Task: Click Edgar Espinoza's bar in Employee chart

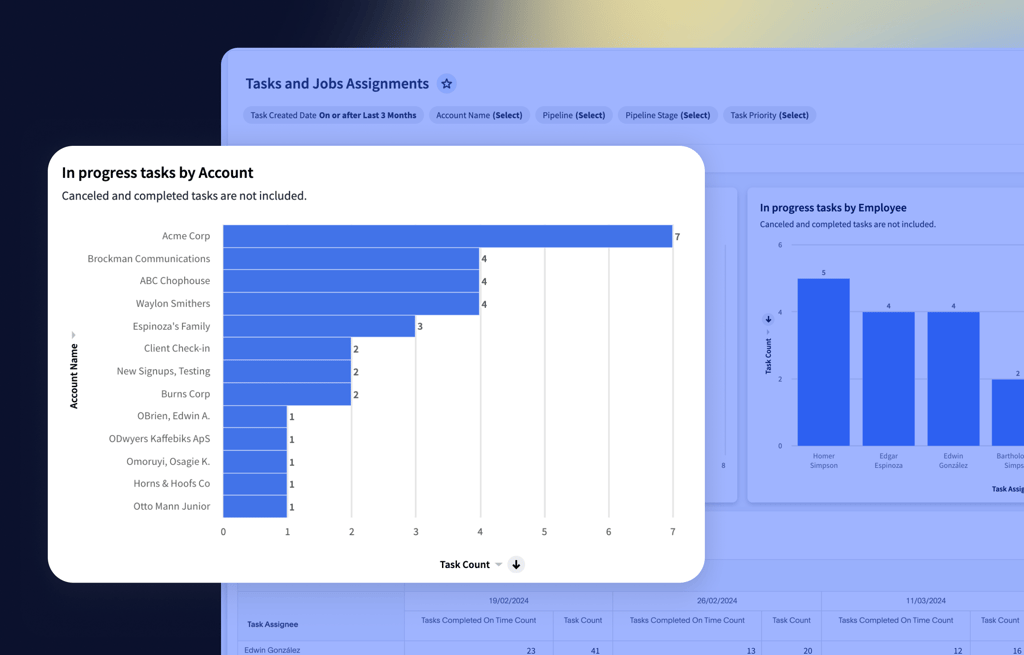Action: (x=888, y=378)
